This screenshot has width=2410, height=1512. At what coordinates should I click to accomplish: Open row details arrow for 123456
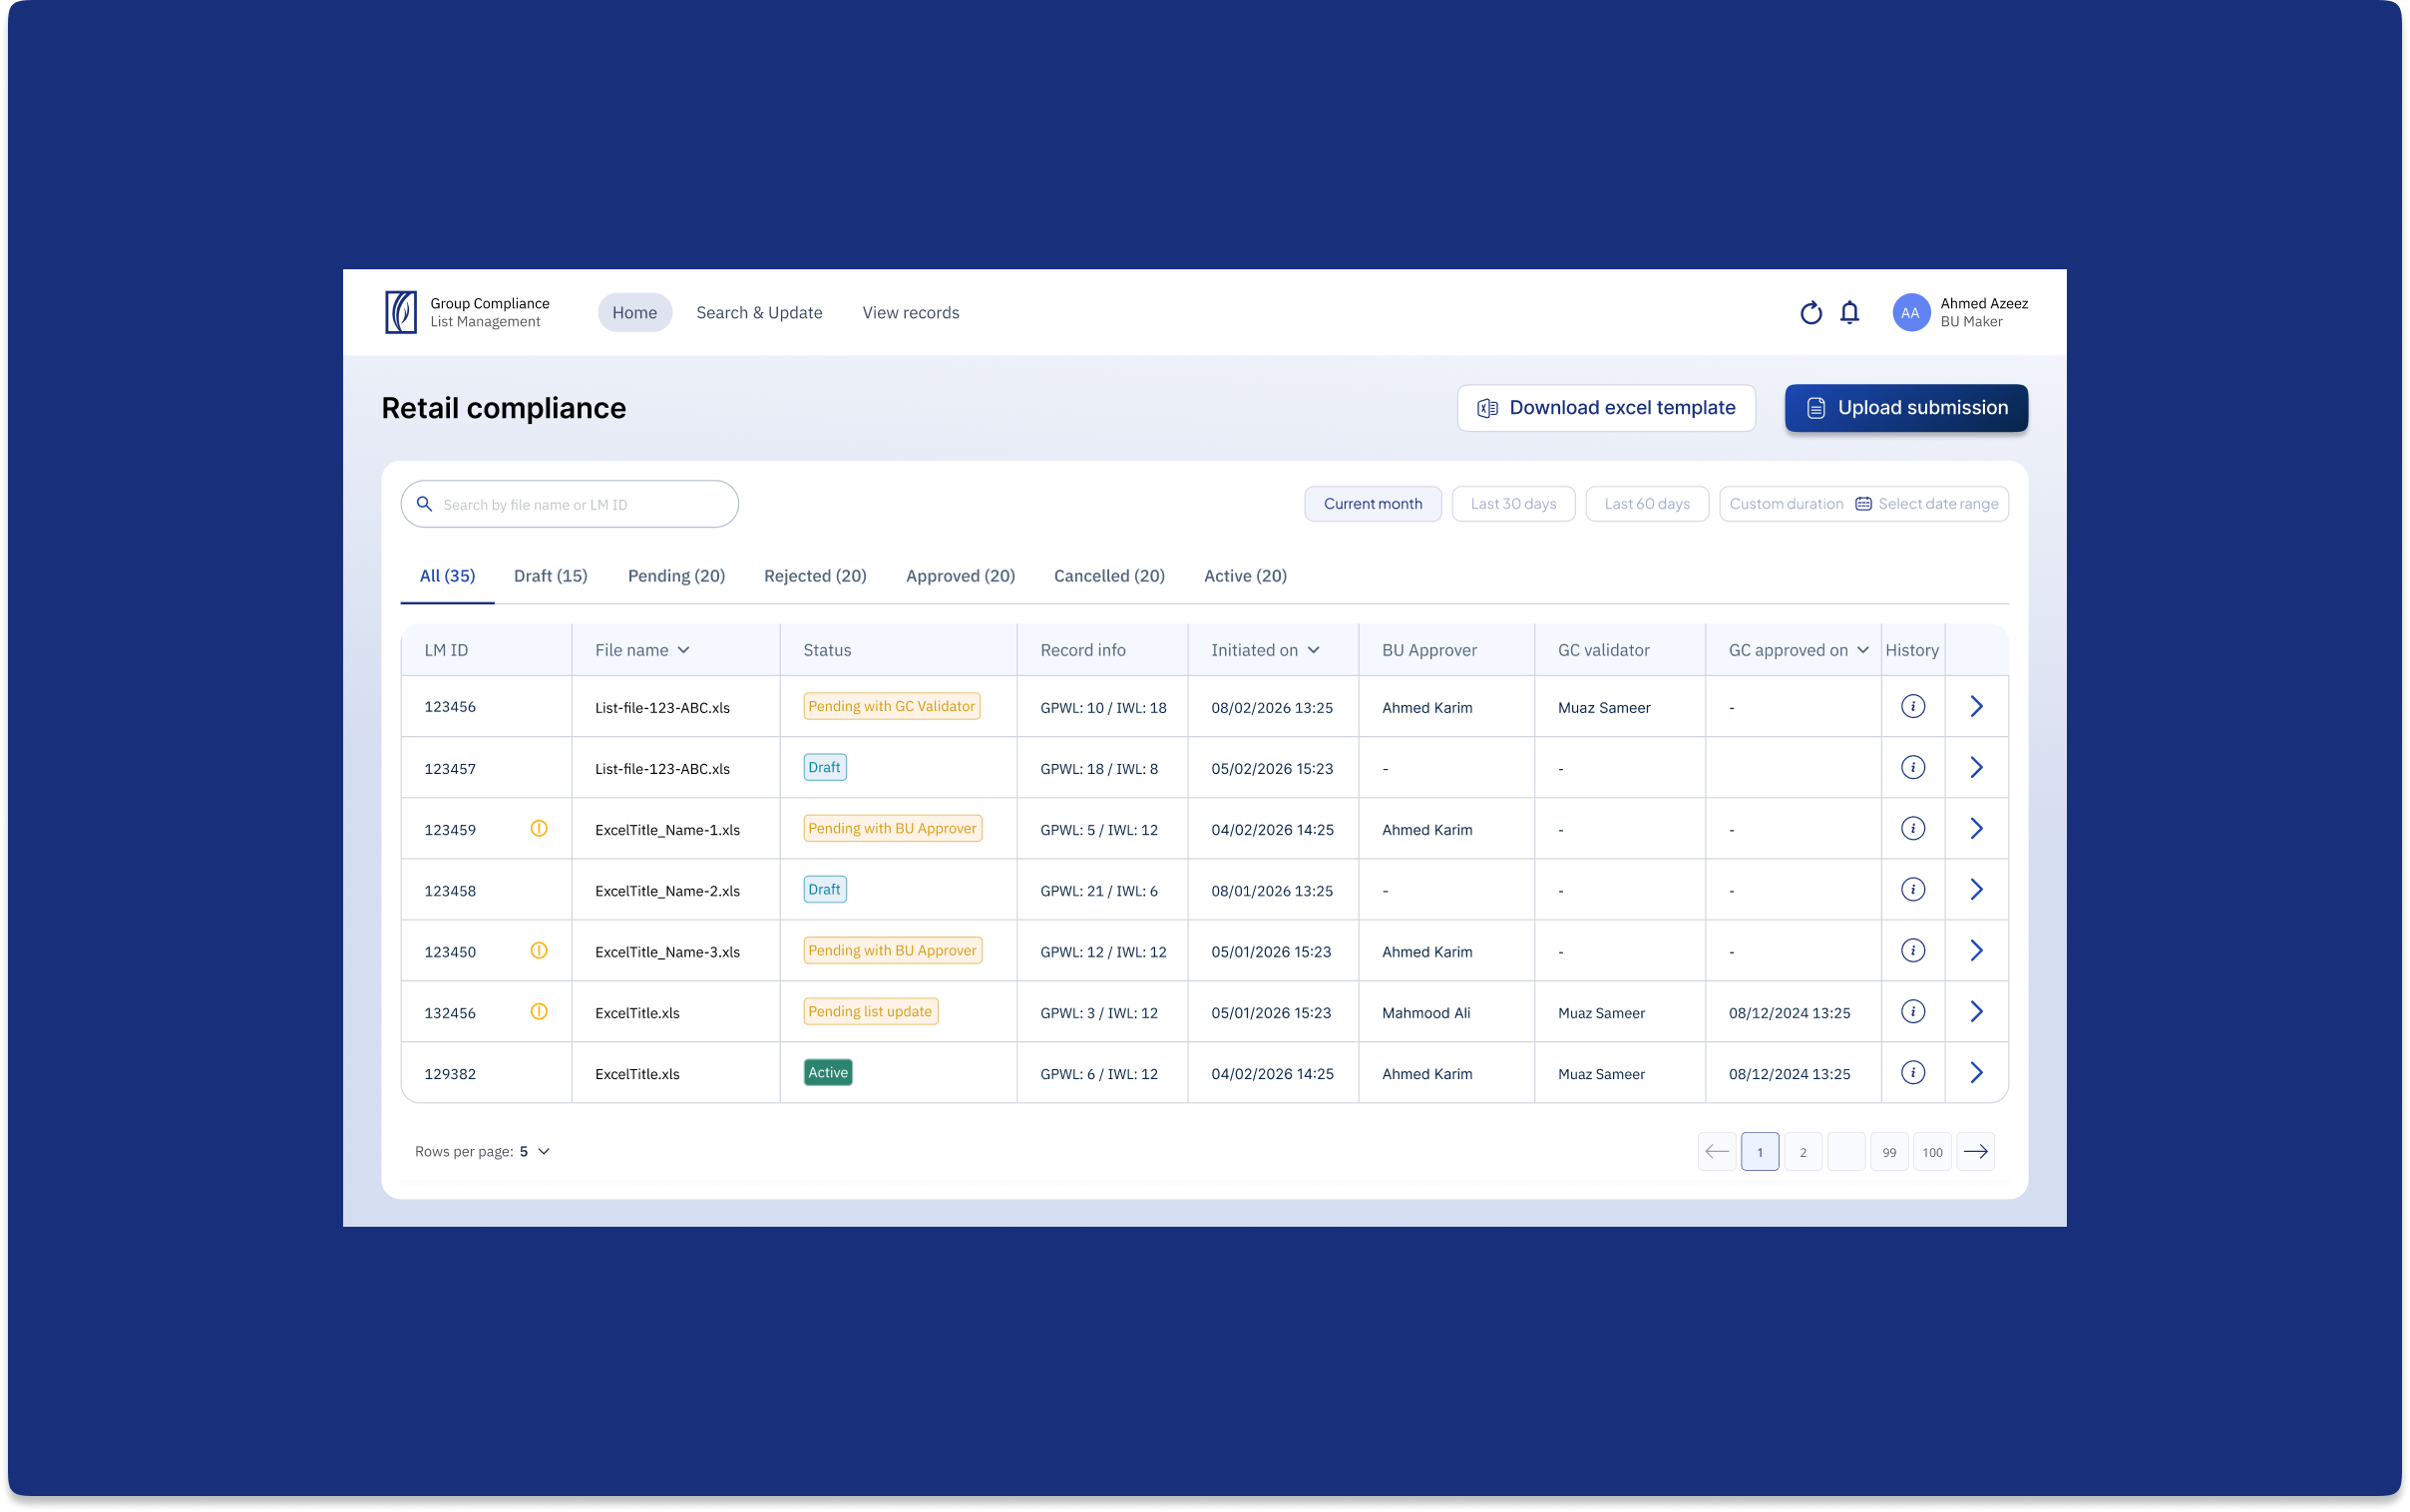pyautogui.click(x=1976, y=707)
